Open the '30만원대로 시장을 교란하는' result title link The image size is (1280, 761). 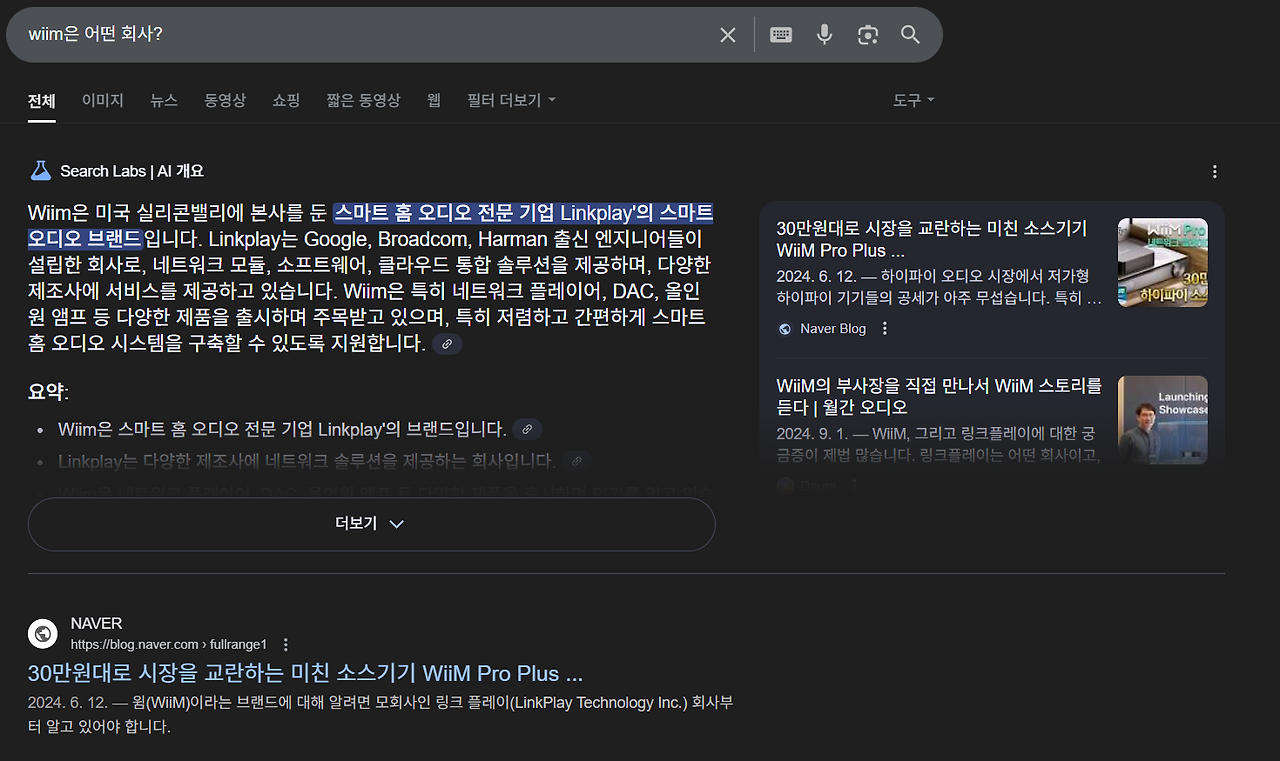tap(305, 672)
